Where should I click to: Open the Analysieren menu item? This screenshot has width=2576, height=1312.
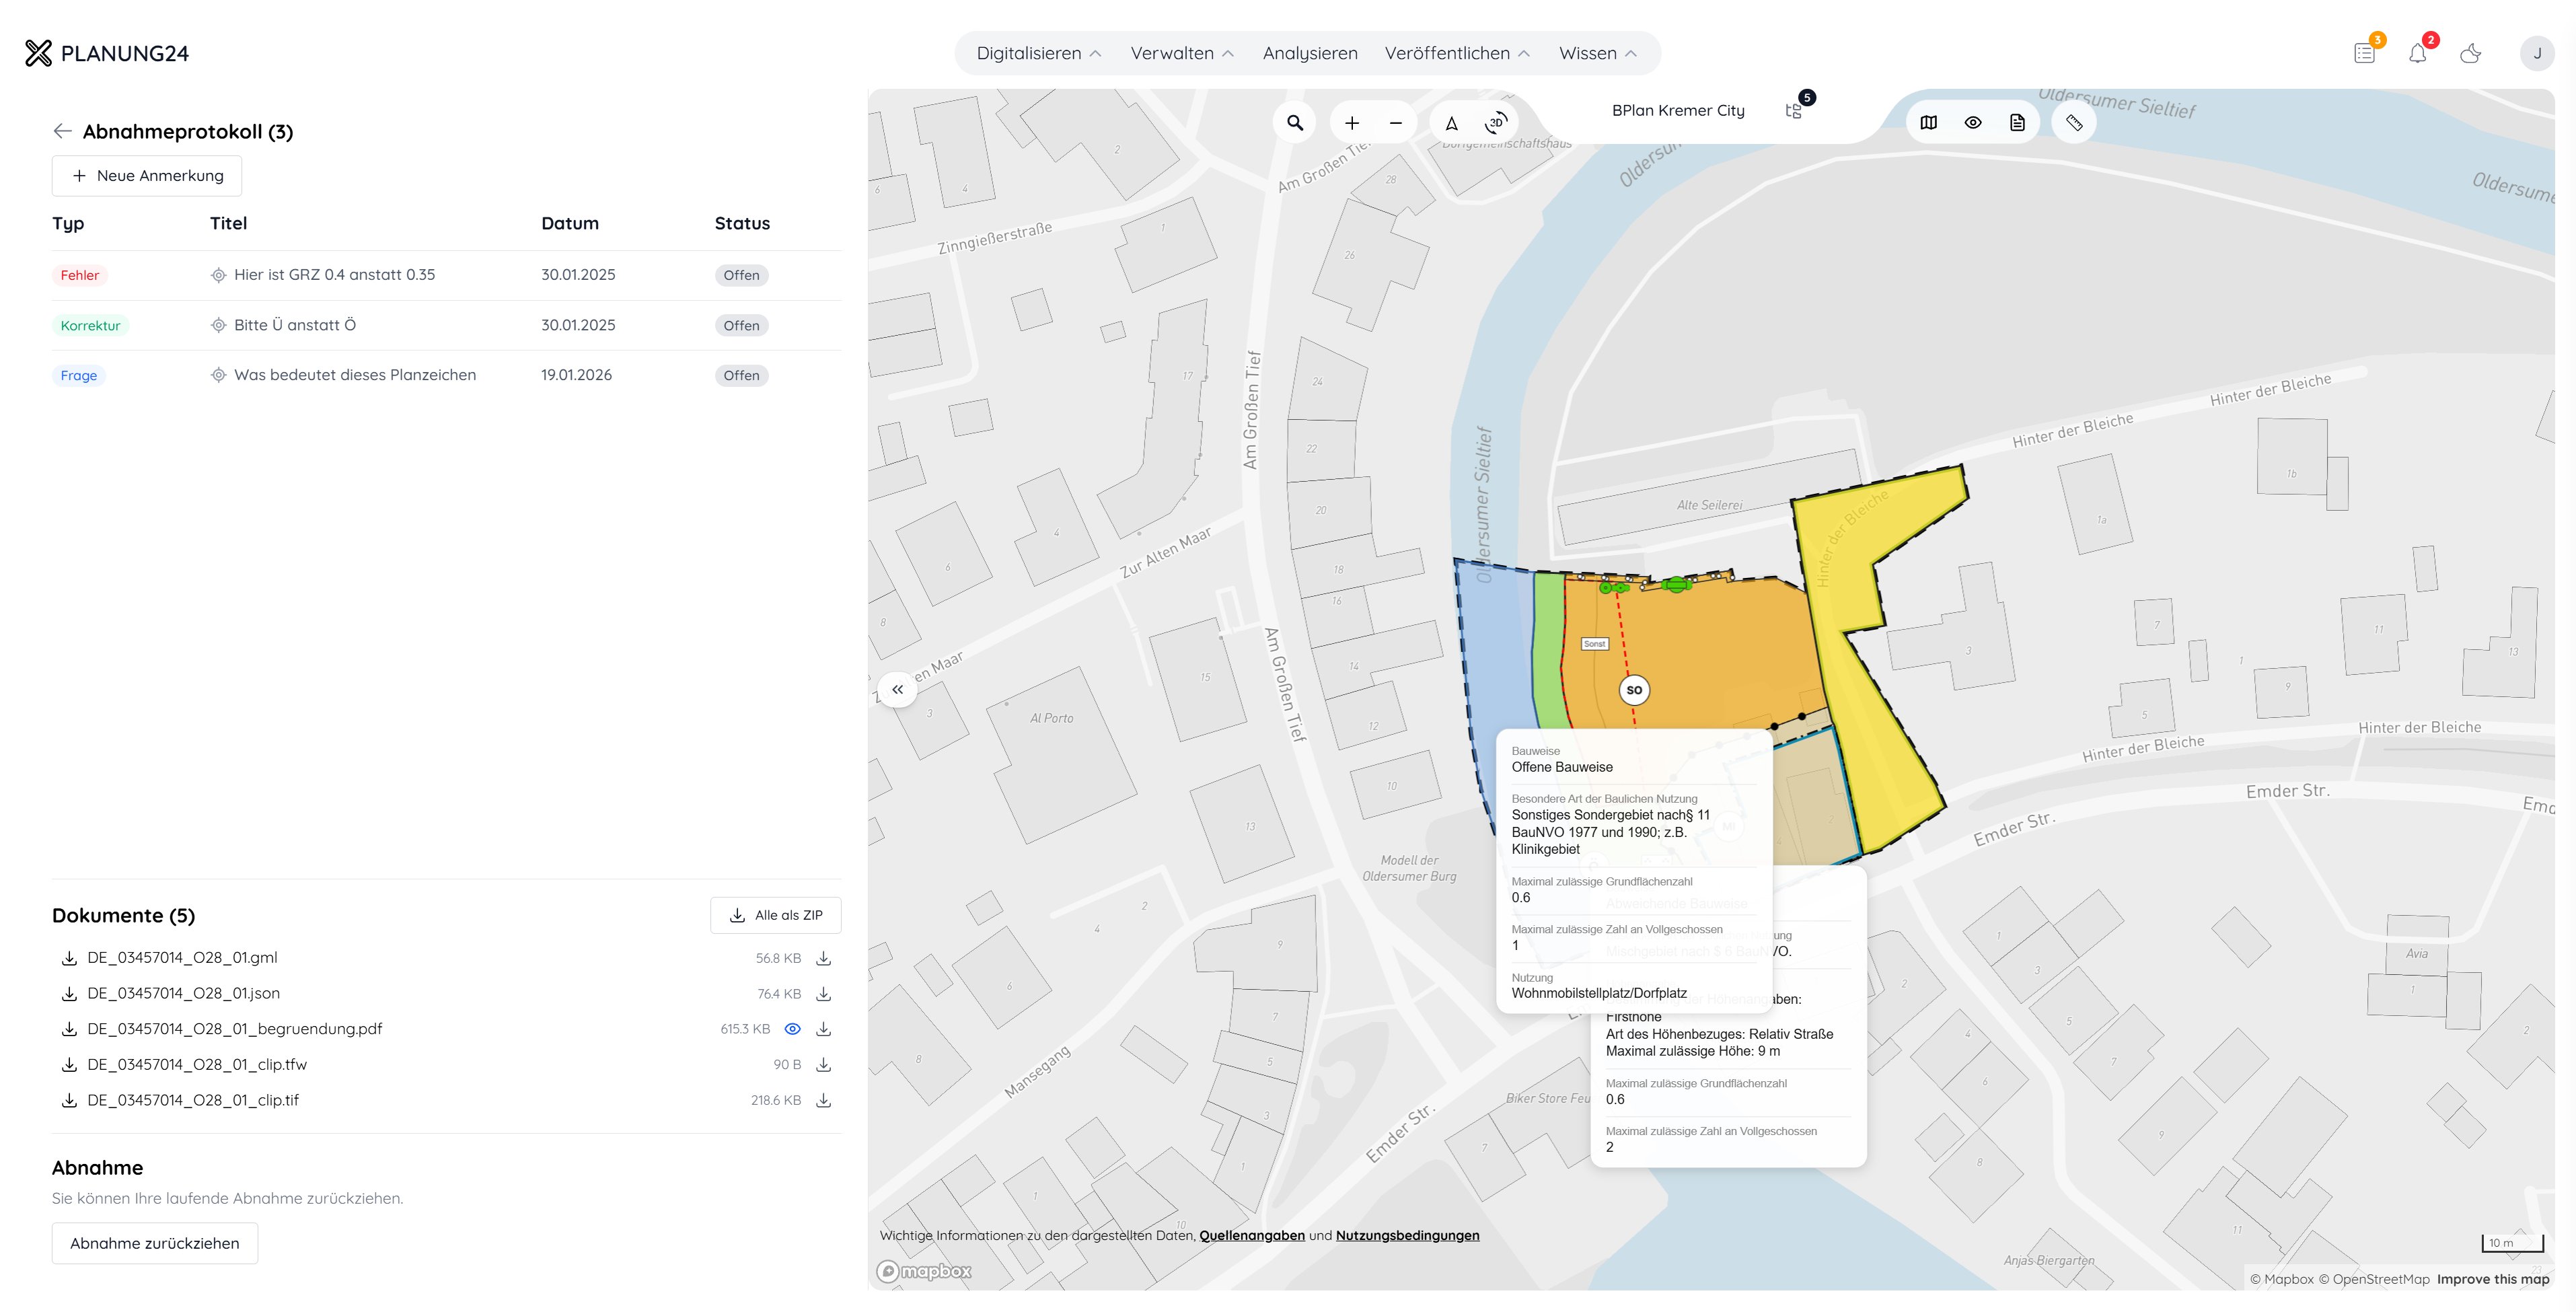coord(1310,53)
